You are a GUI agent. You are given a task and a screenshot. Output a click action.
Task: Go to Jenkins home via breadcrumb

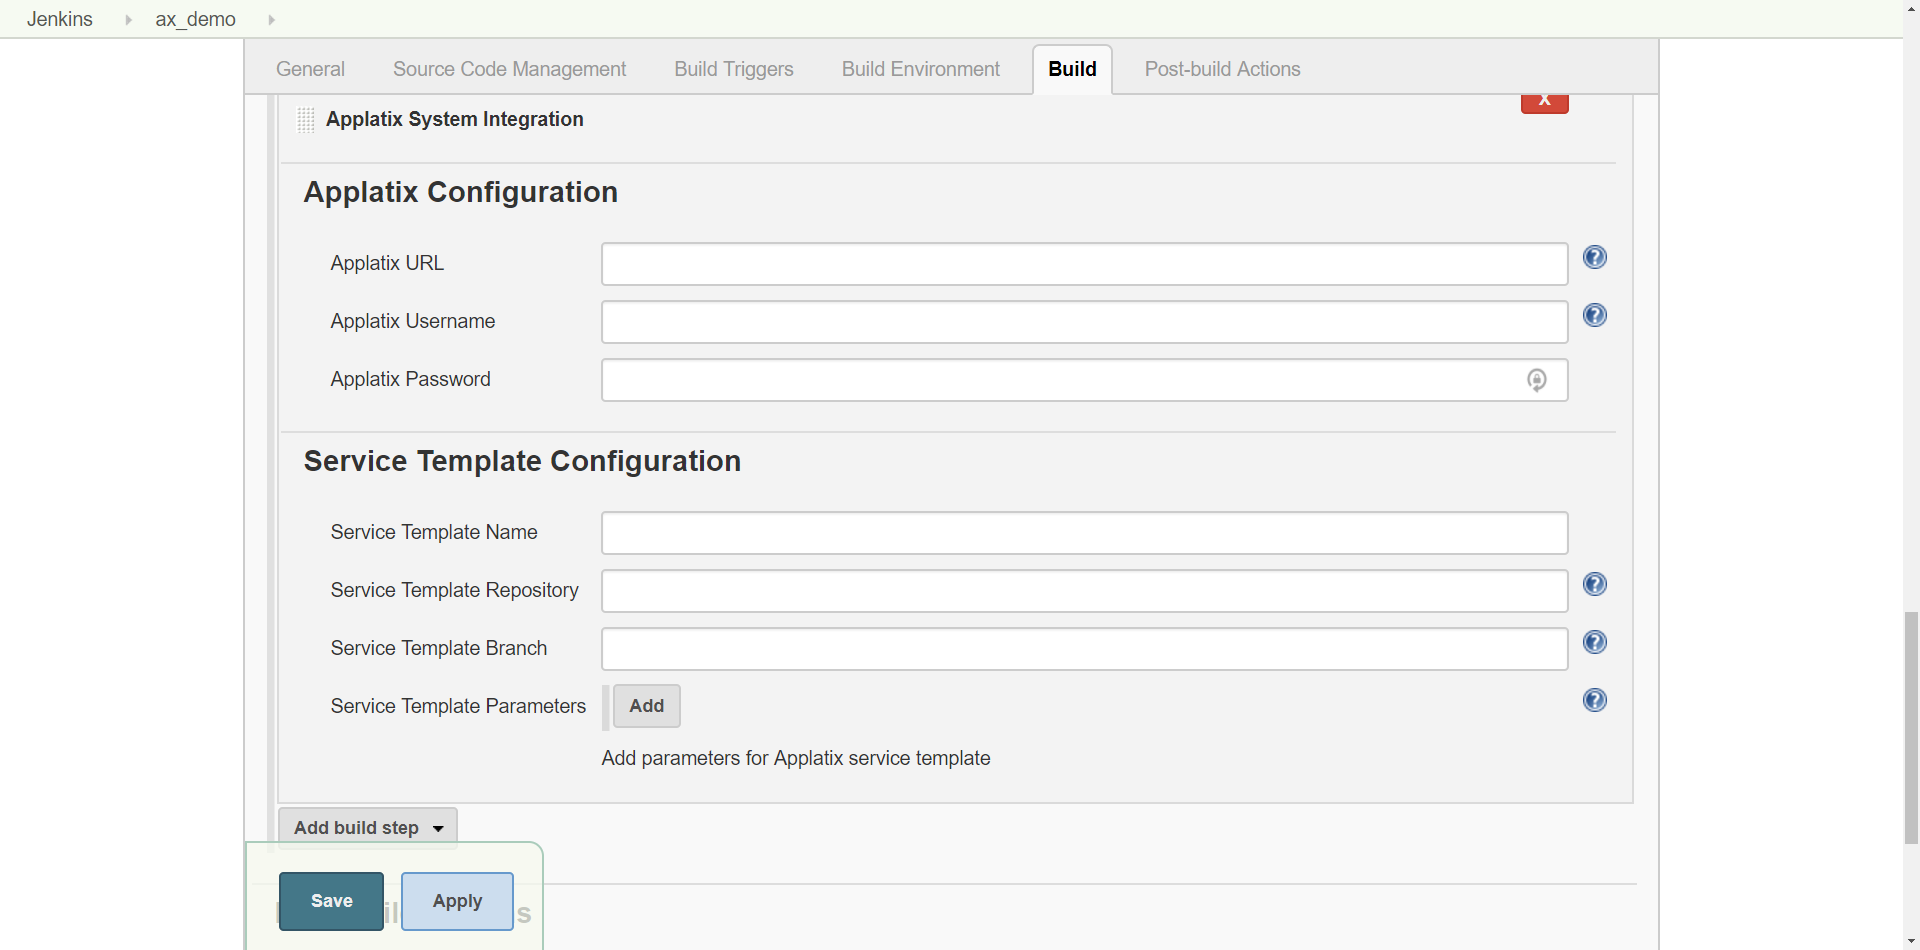click(x=60, y=19)
